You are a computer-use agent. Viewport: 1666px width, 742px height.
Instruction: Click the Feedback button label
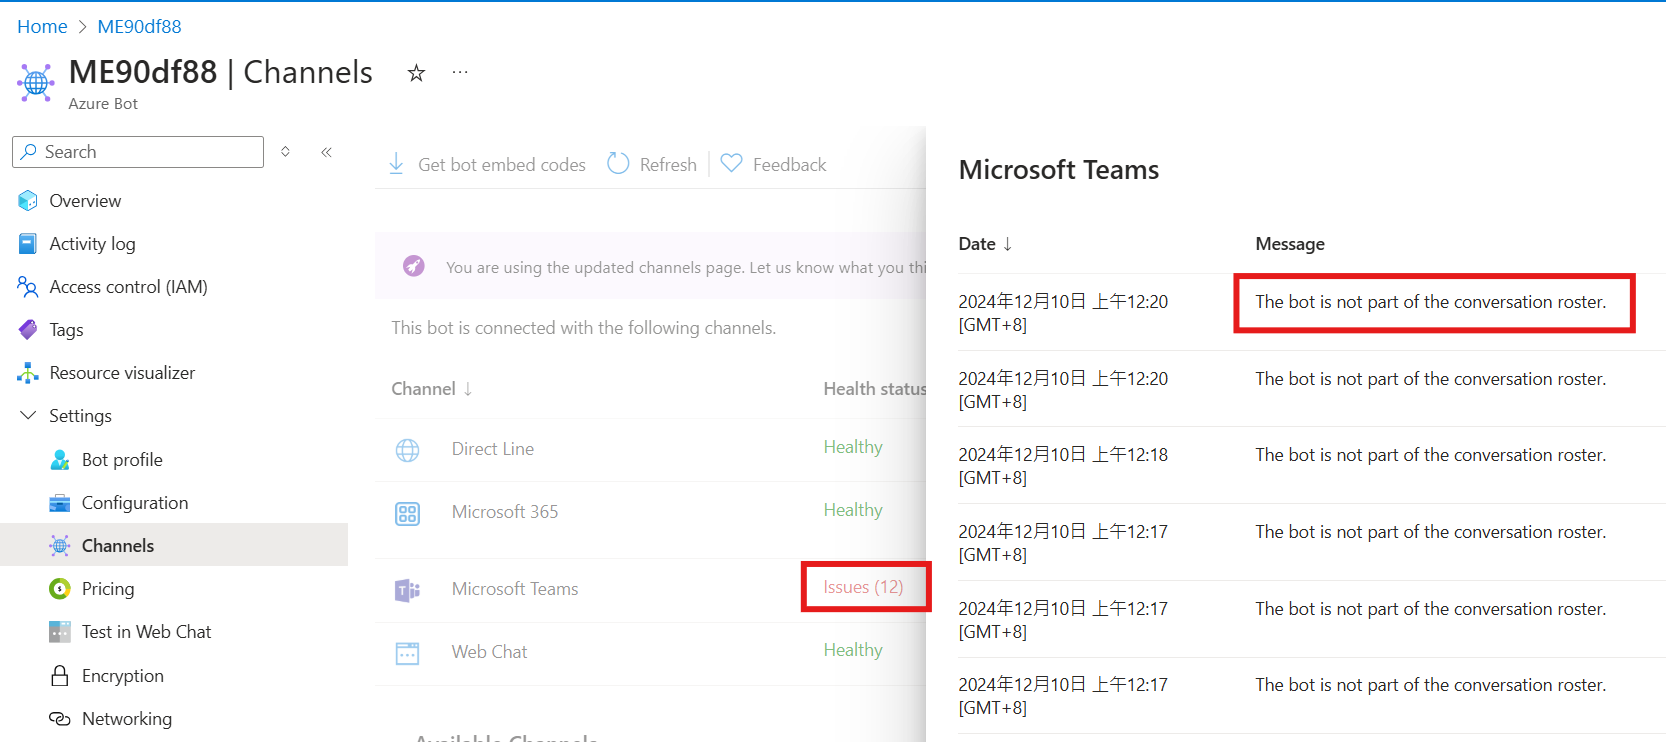point(789,165)
